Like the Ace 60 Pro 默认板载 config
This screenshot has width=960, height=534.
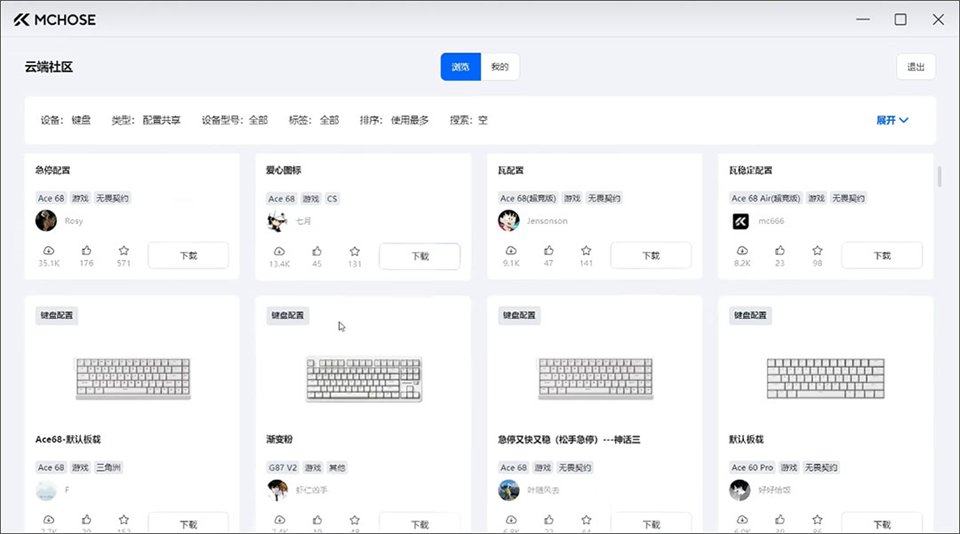pyautogui.click(x=780, y=520)
